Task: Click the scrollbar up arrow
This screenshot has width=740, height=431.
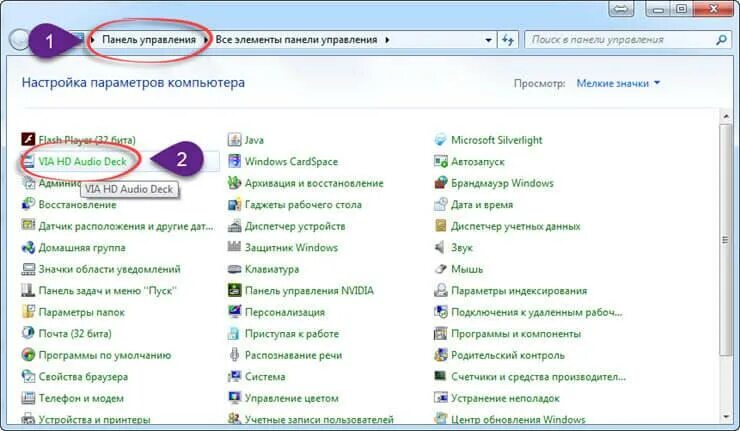Action: (725, 116)
